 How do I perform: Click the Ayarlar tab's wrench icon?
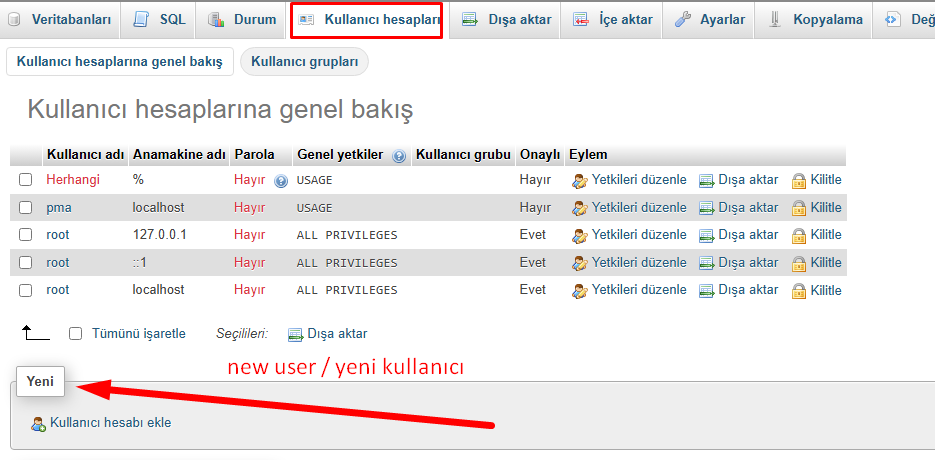coord(683,20)
